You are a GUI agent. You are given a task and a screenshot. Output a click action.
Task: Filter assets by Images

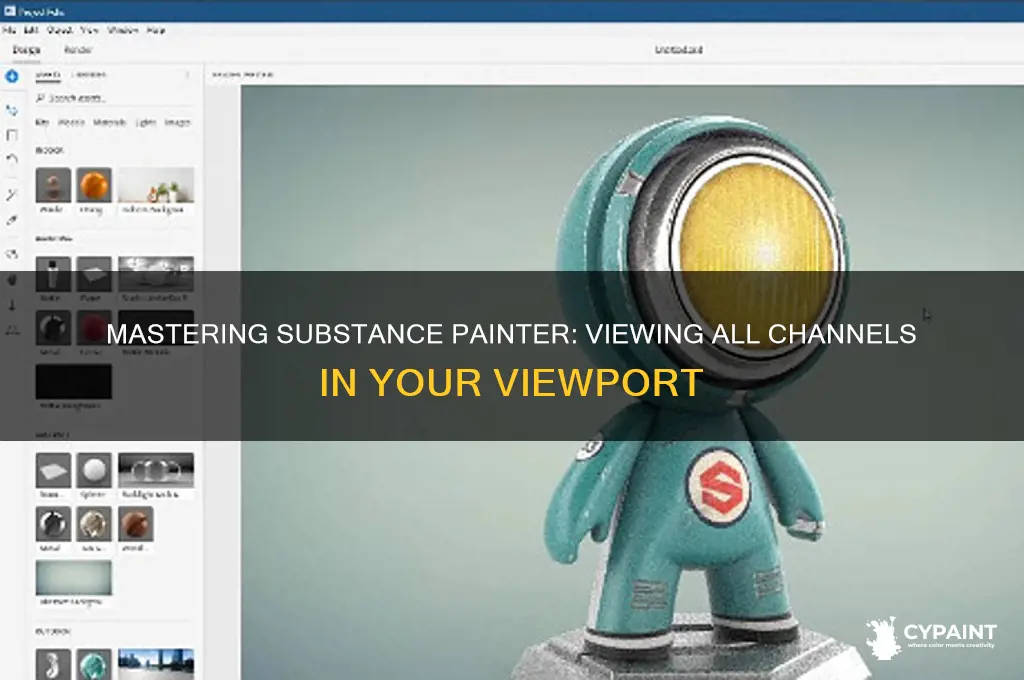pyautogui.click(x=177, y=122)
